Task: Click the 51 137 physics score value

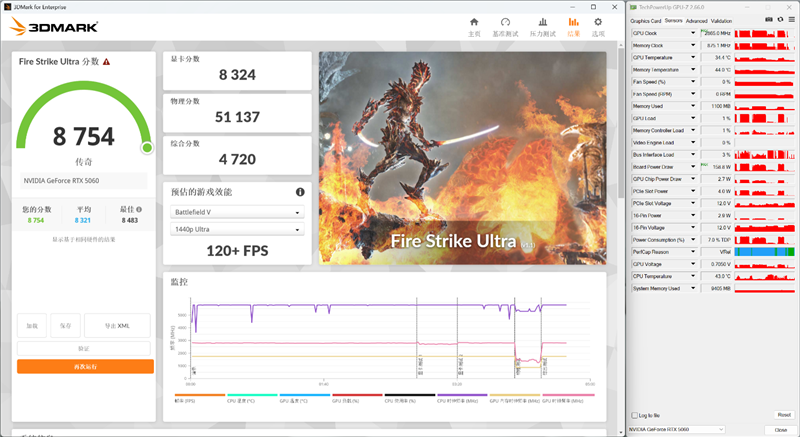Action: [237, 117]
